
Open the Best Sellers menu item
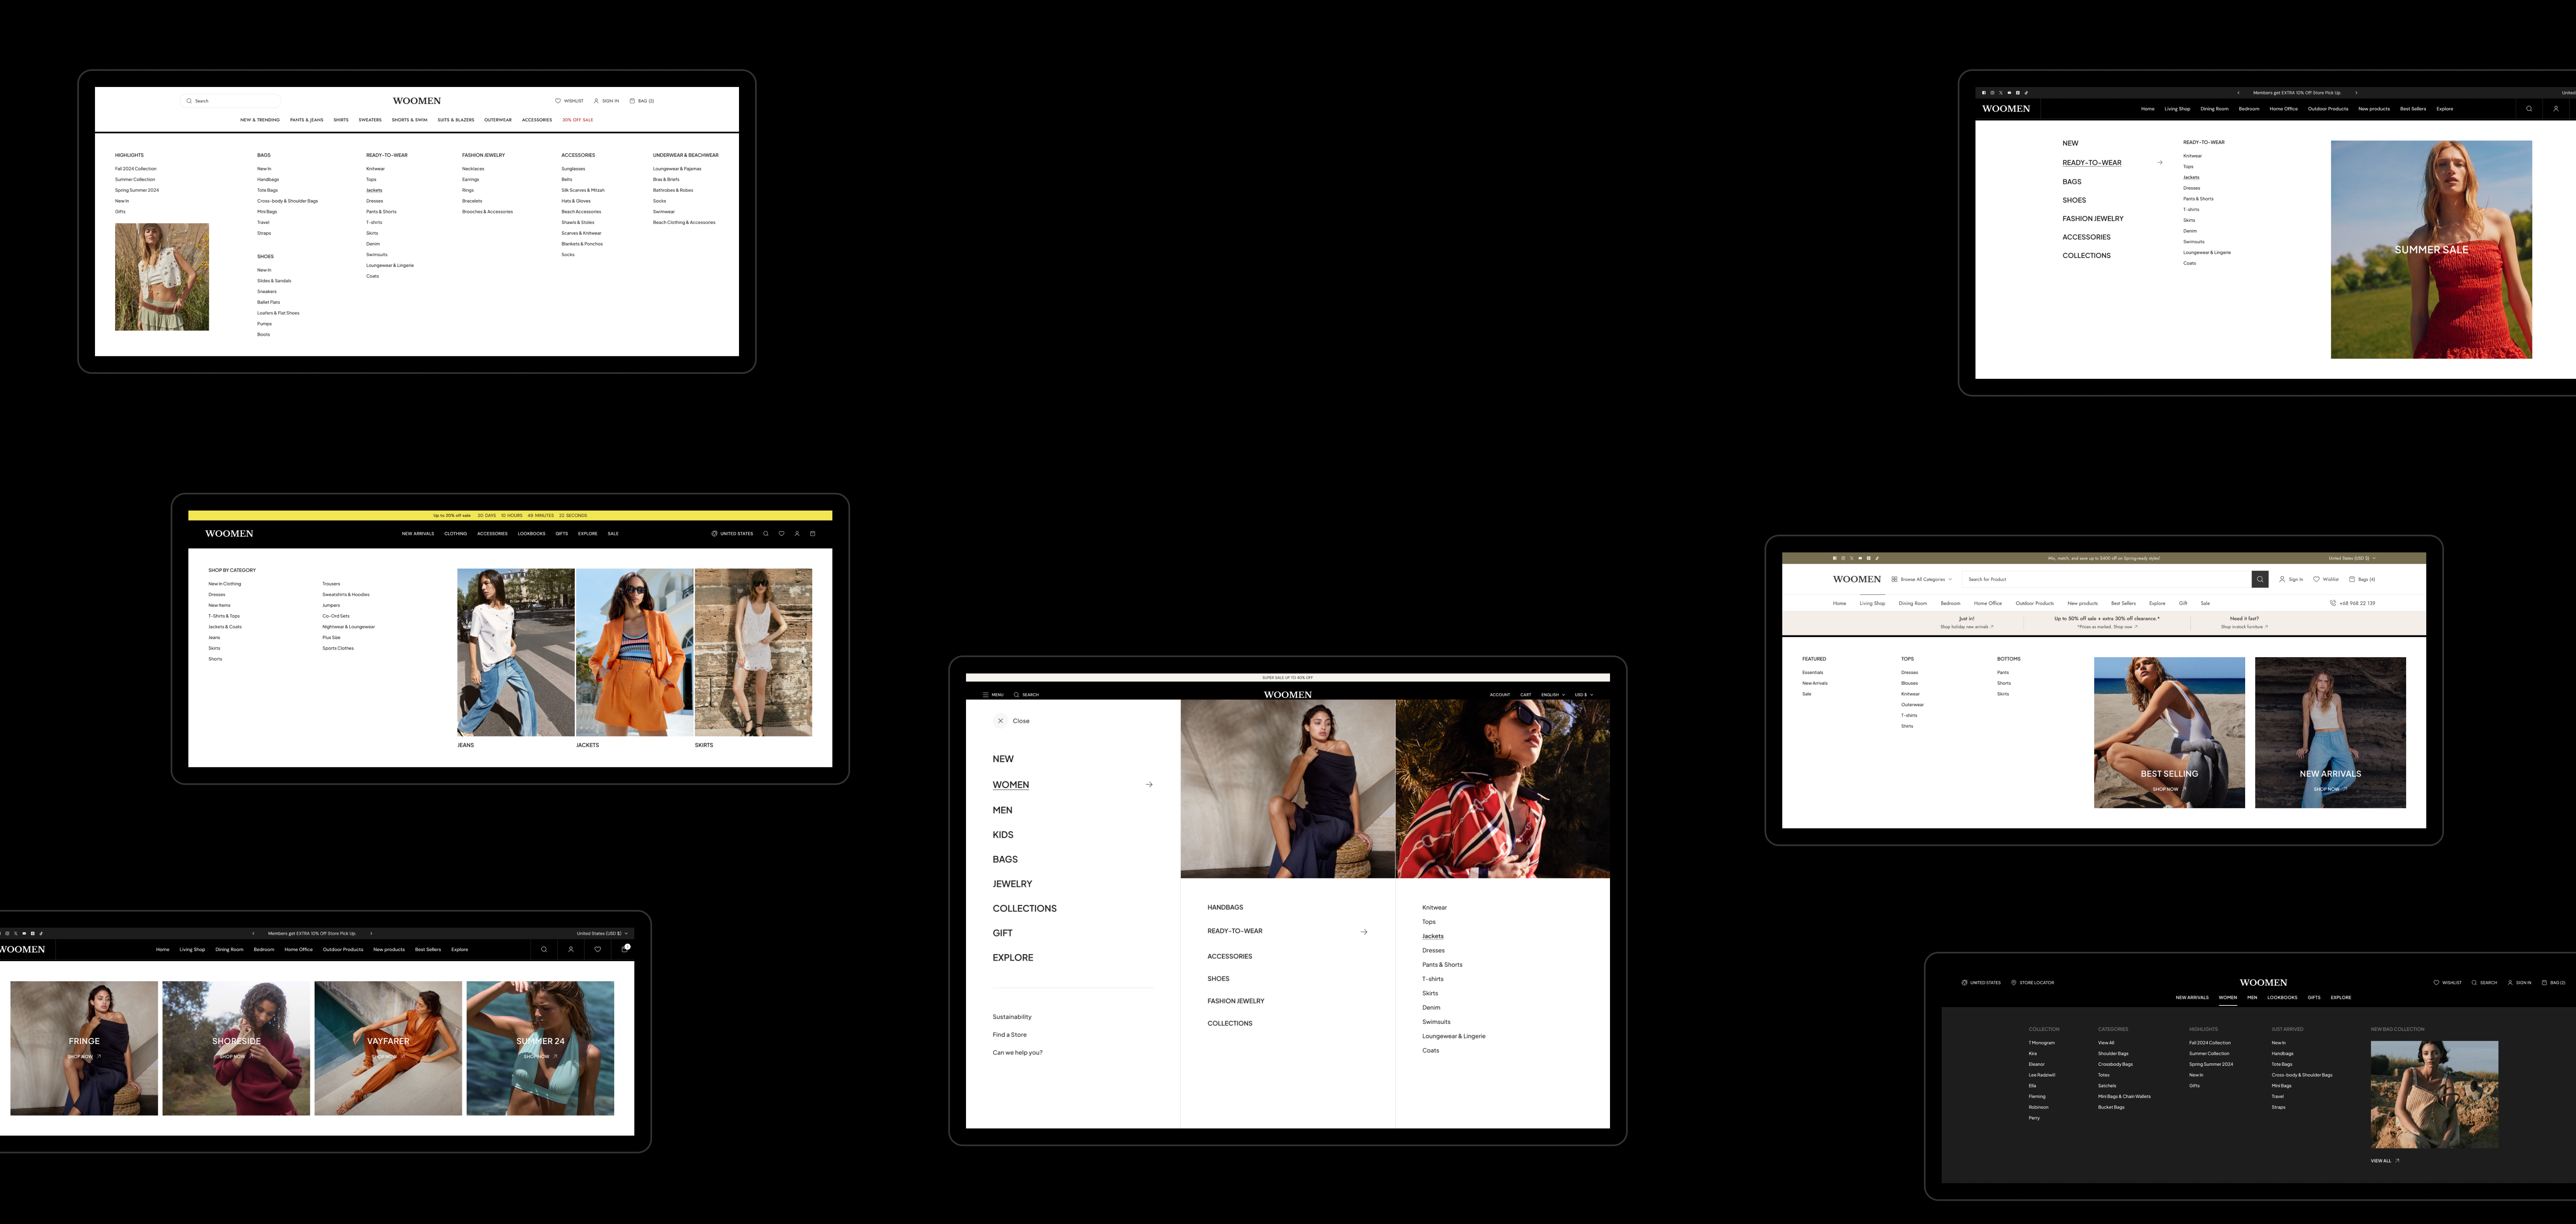click(2124, 603)
